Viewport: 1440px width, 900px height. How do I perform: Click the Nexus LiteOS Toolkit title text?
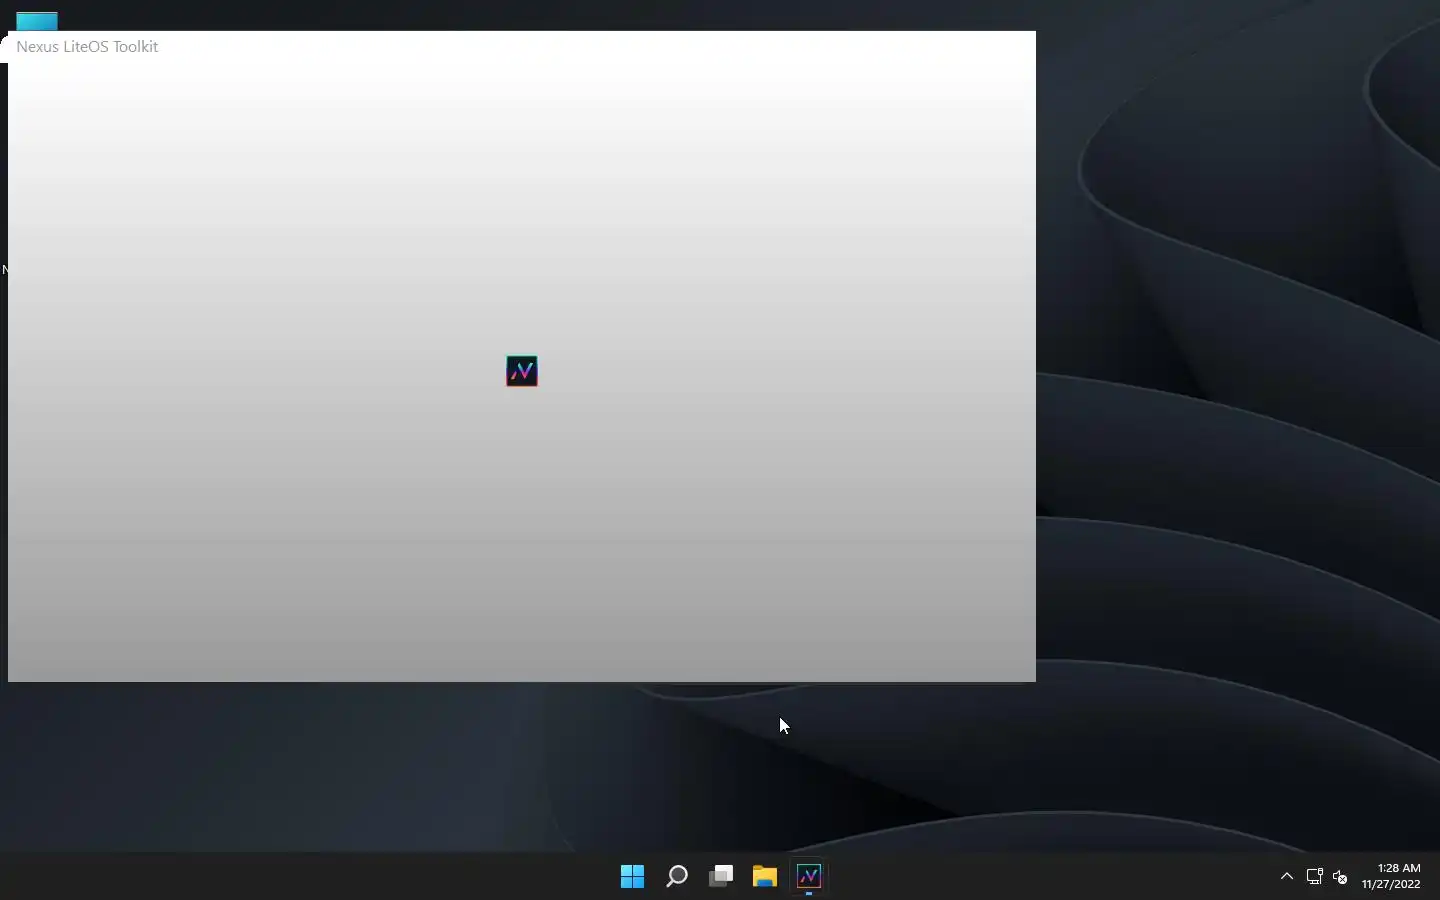click(x=87, y=46)
